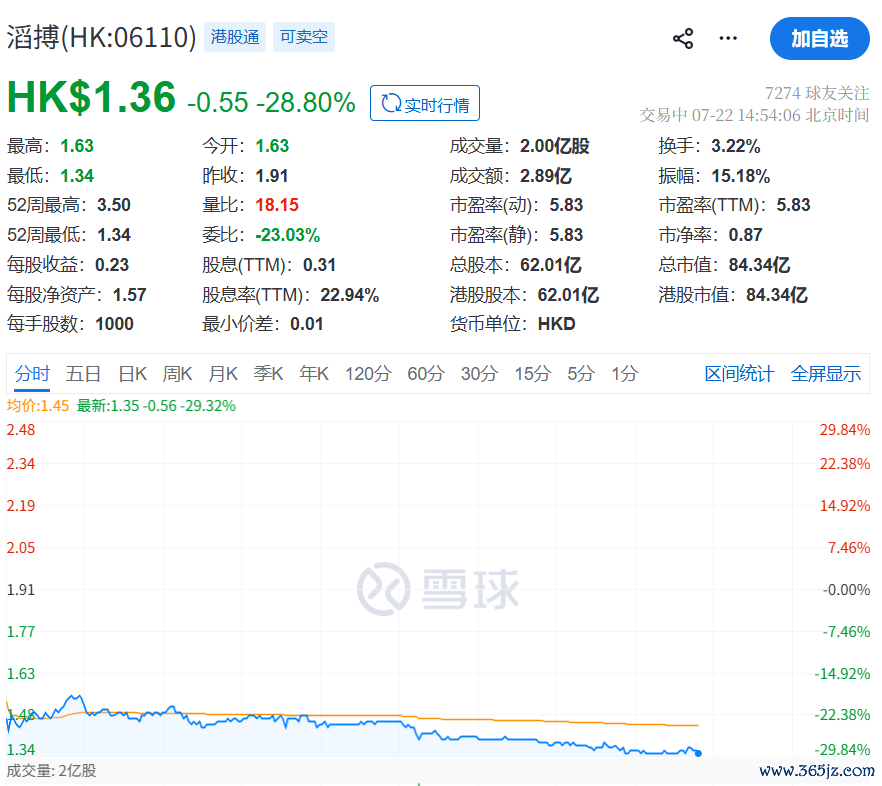Click the 可卖空 tag
This screenshot has width=882, height=786.
pos(304,37)
